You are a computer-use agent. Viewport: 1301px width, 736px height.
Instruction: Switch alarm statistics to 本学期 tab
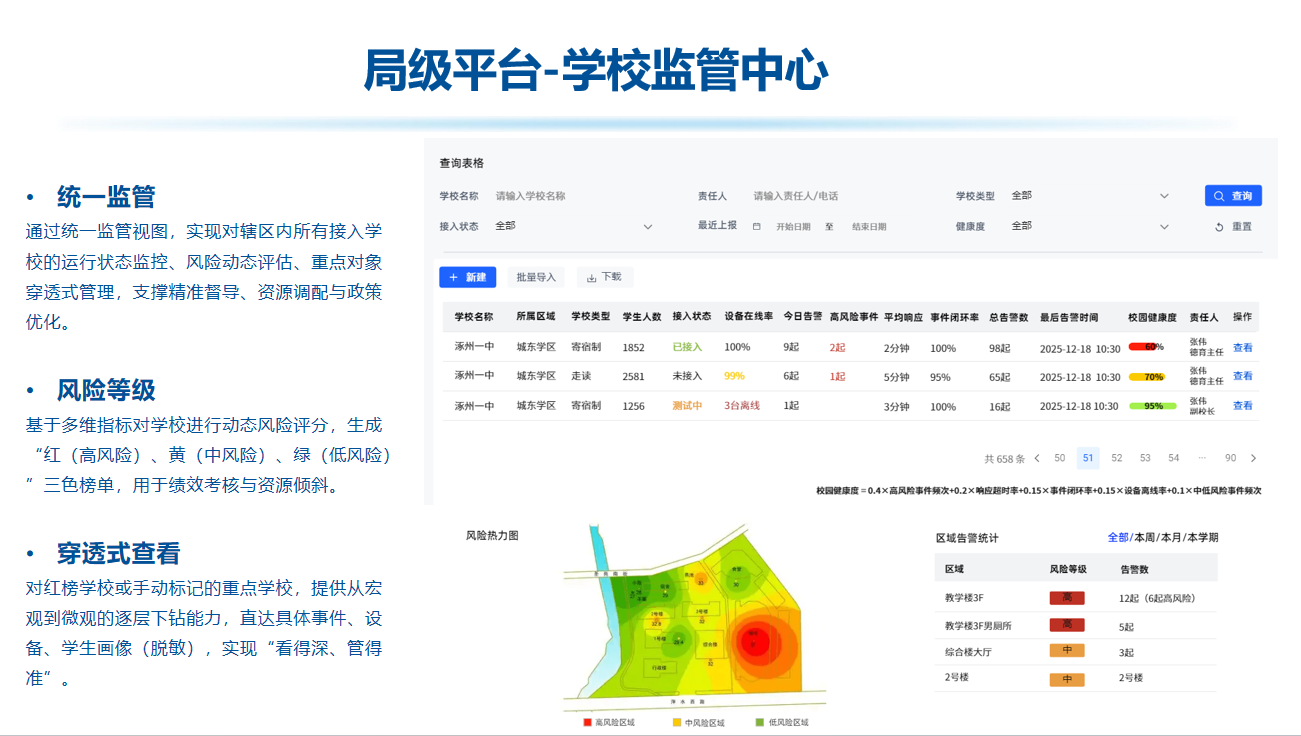point(1202,538)
